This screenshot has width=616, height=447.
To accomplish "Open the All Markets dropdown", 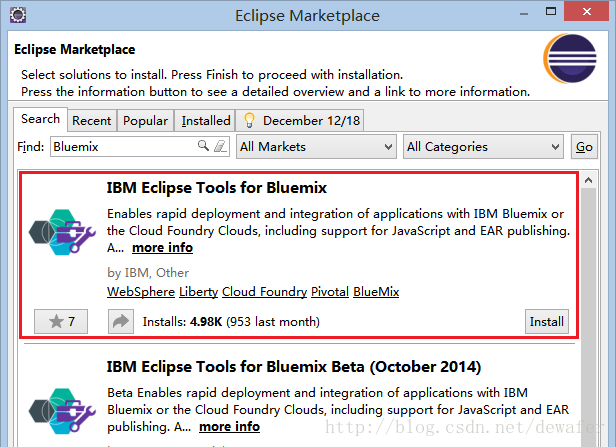I will (x=316, y=147).
